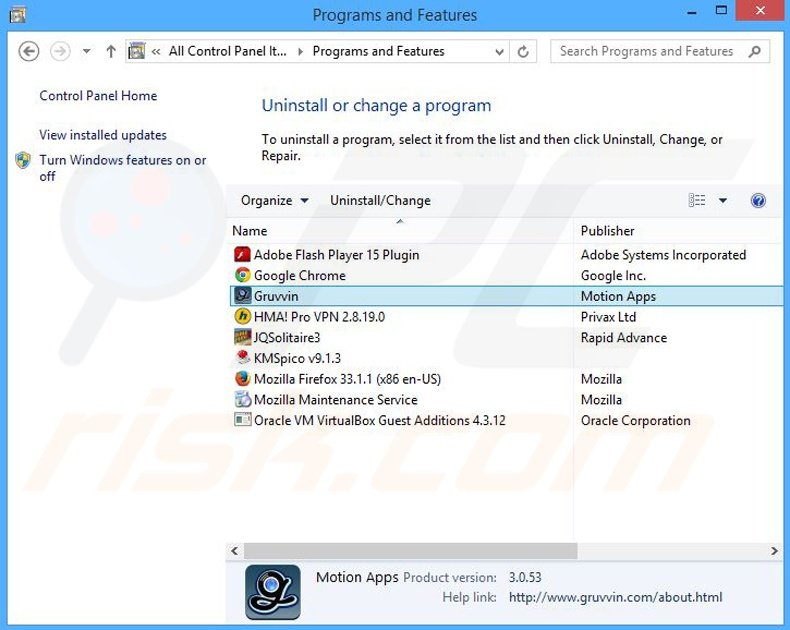
Task: Refresh the Programs and Features list
Action: click(x=523, y=51)
